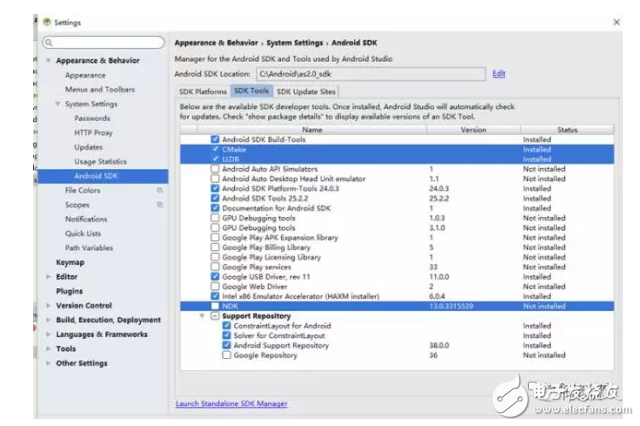Click the project-level icon beside Scopes
640x426 pixels.
click(160, 204)
